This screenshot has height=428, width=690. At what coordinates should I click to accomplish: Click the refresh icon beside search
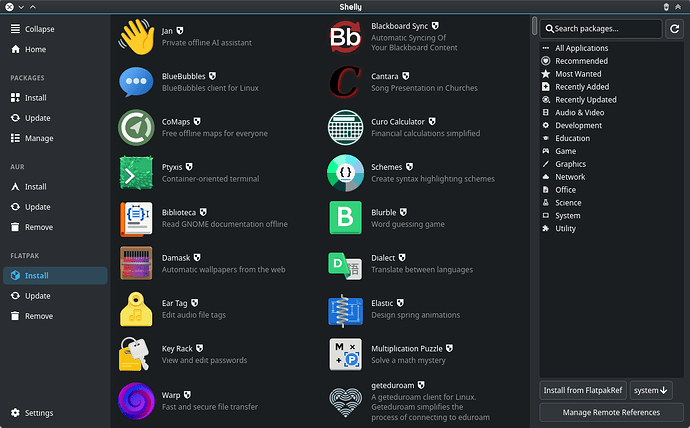[x=675, y=29]
